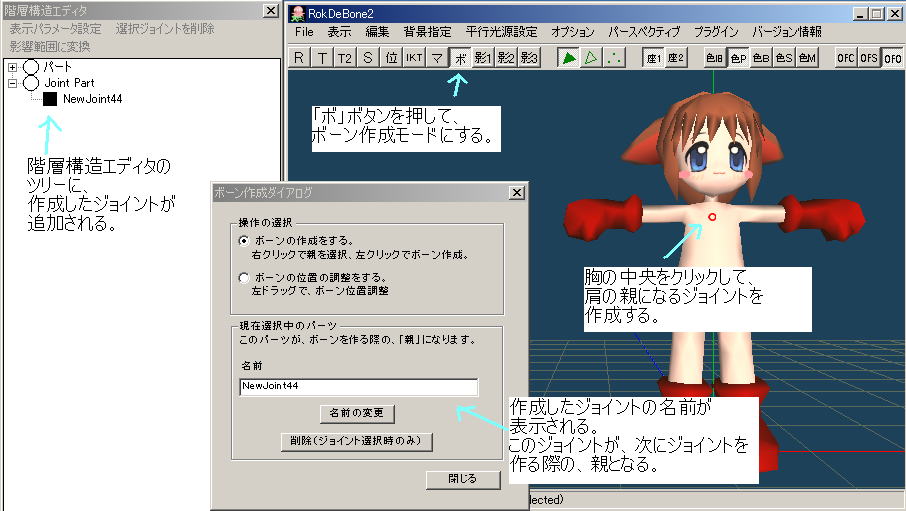Click the green filled play triangle
The image size is (906, 511).
coord(569,58)
